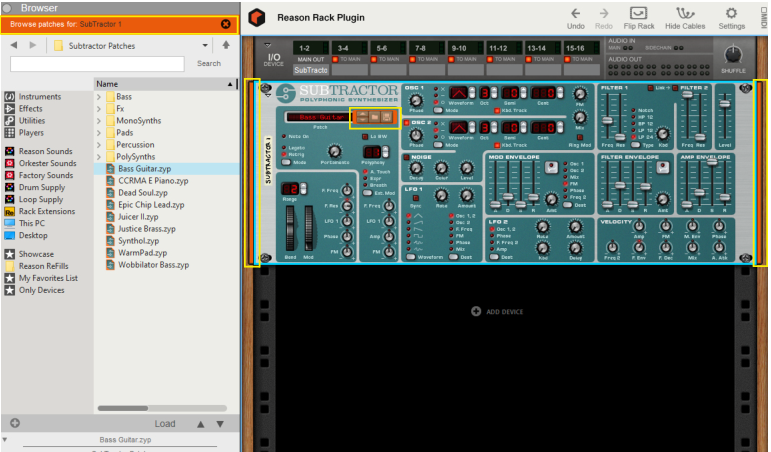Screen dimensions: 771x452
Task: Open Rack Extensions location
Action: click(47, 211)
